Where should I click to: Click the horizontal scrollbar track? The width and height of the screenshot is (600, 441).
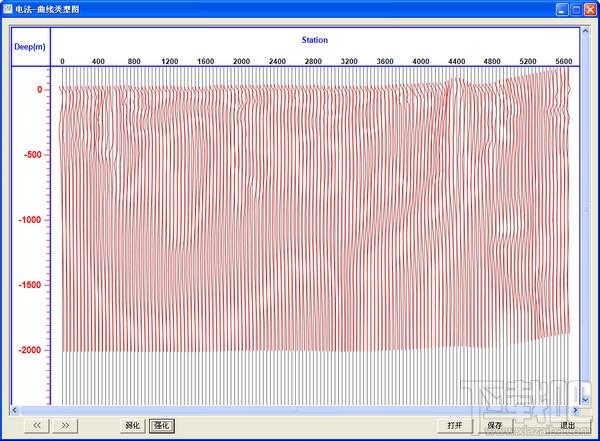point(295,410)
